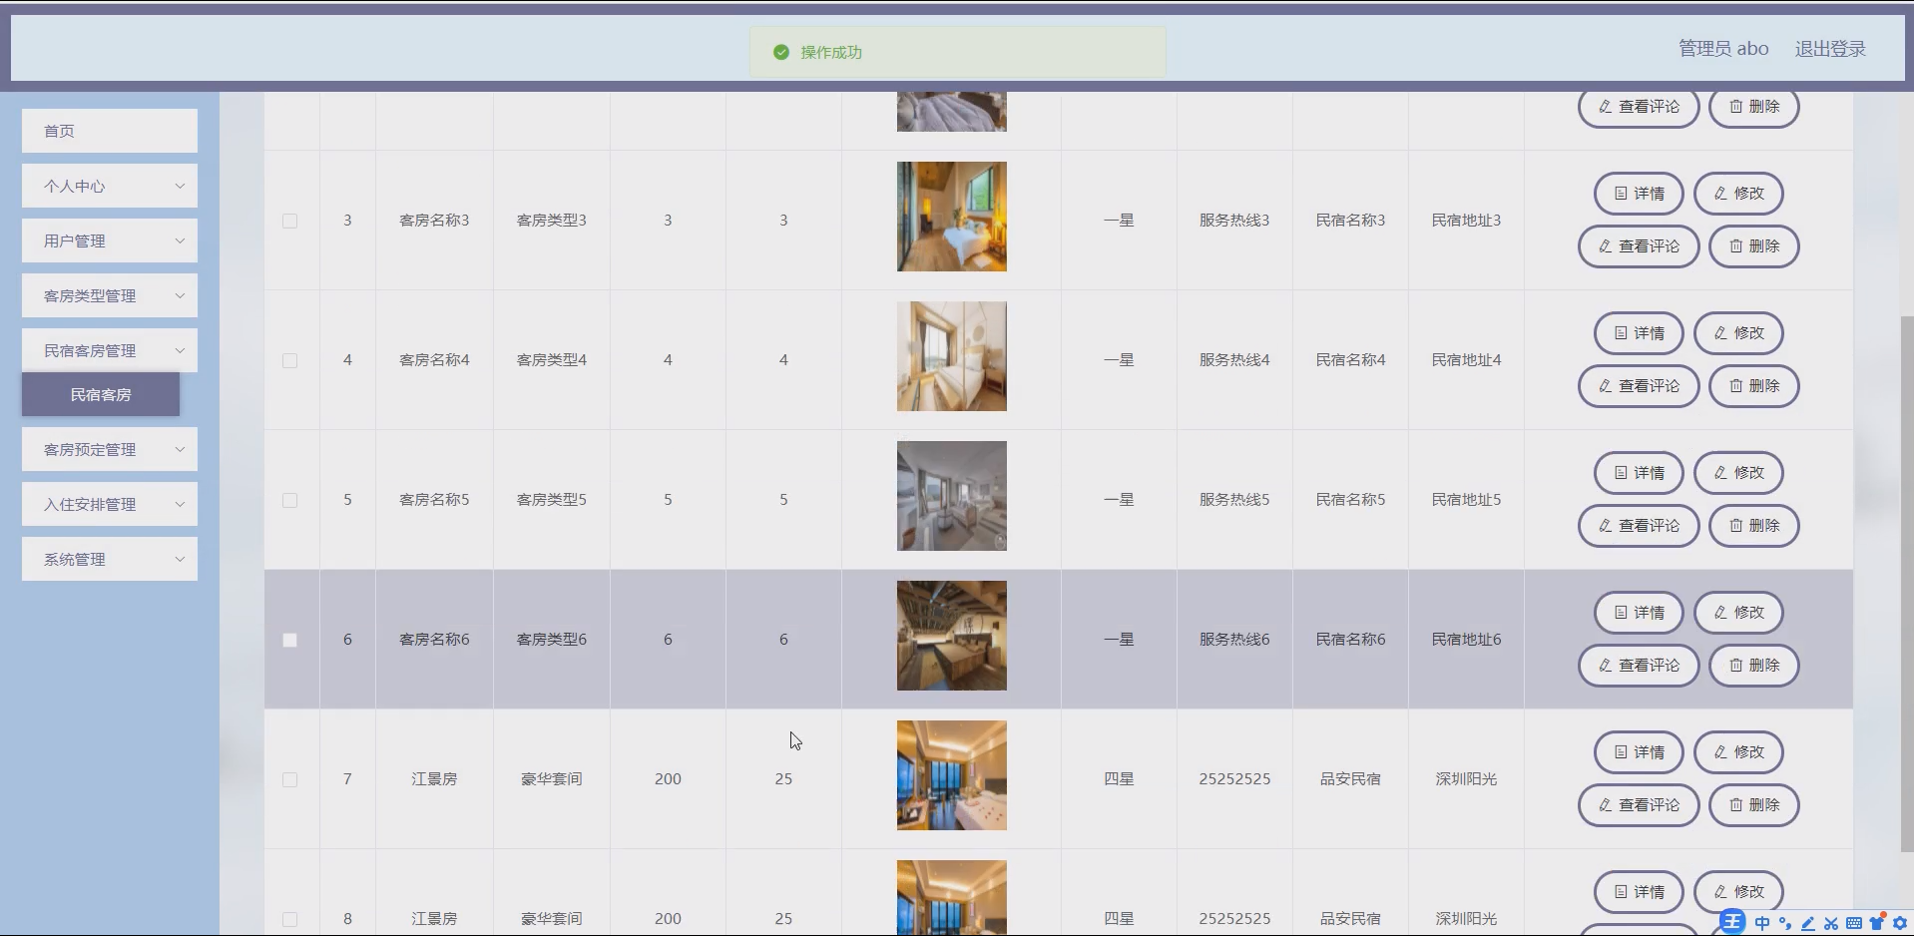Delete room 客房名称6
This screenshot has width=1914, height=936.
click(1754, 665)
